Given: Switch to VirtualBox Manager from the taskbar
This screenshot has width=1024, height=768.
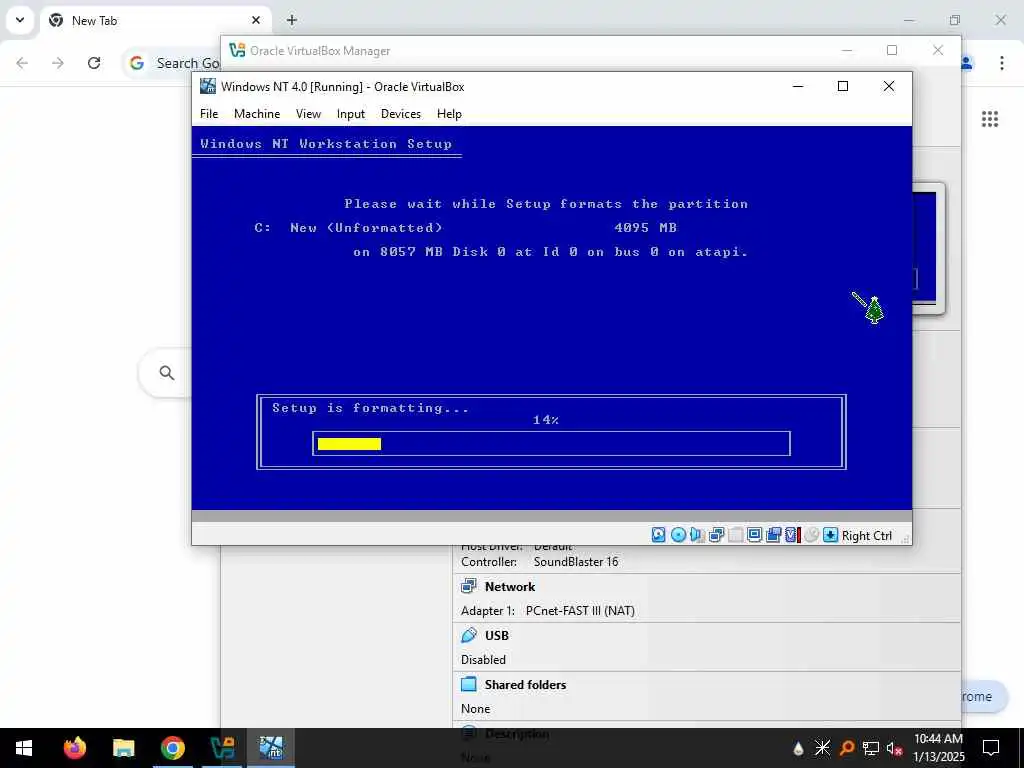Looking at the screenshot, I should 222,748.
